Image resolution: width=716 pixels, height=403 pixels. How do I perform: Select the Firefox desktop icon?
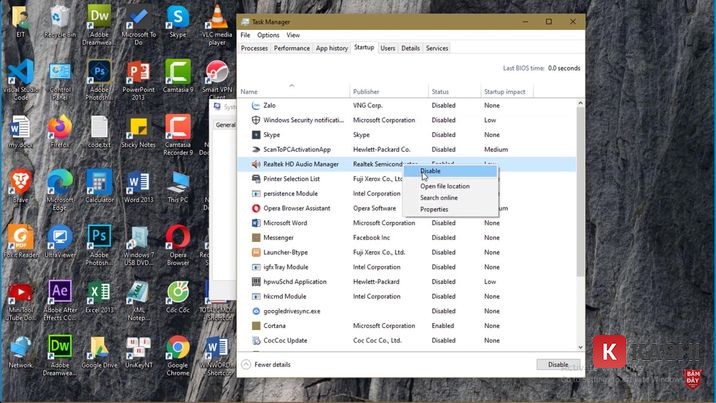[60, 131]
